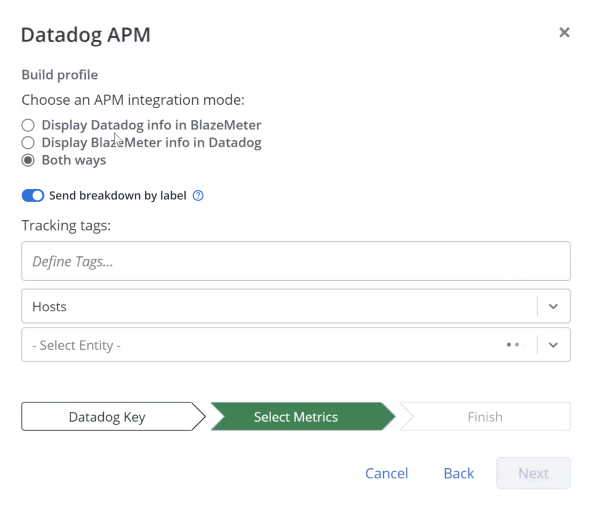The image size is (589, 508).
Task: Expand the Hosts dropdown chevron
Action: coord(553,307)
